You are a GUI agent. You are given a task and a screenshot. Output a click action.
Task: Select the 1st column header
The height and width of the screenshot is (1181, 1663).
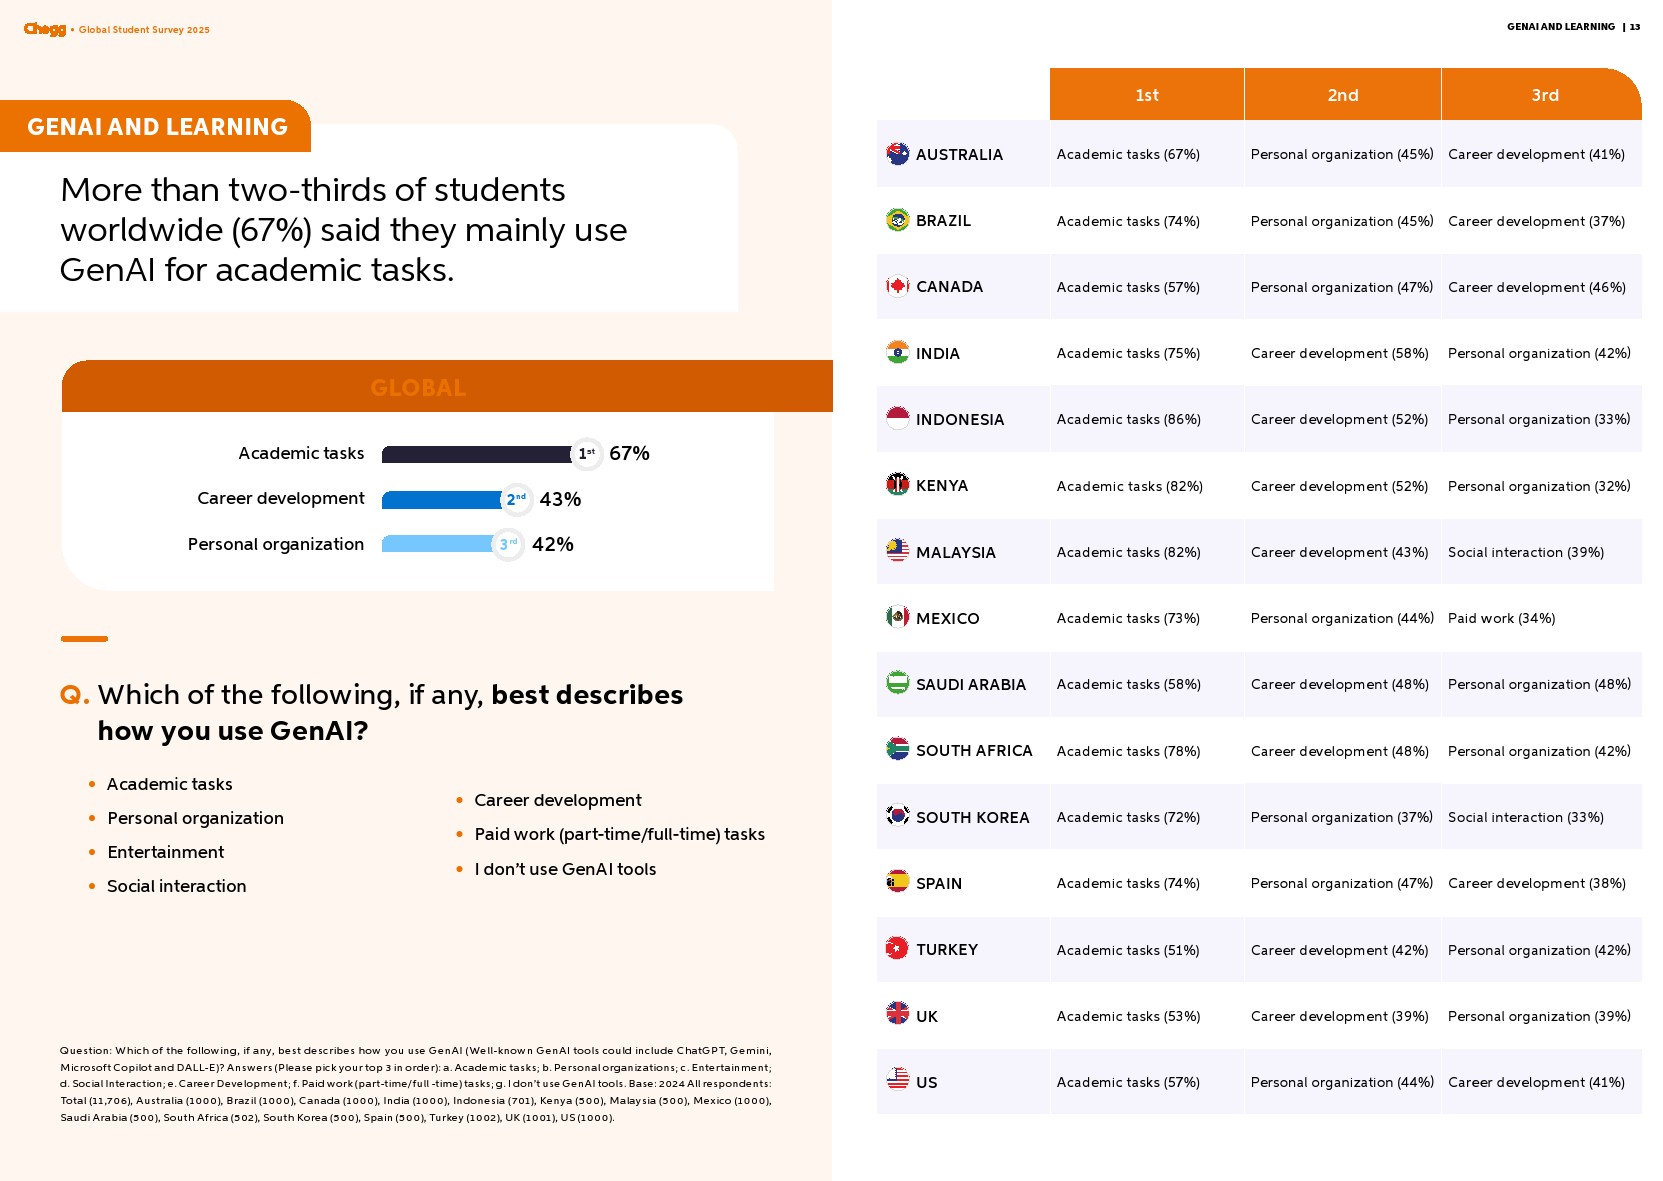click(x=1146, y=95)
